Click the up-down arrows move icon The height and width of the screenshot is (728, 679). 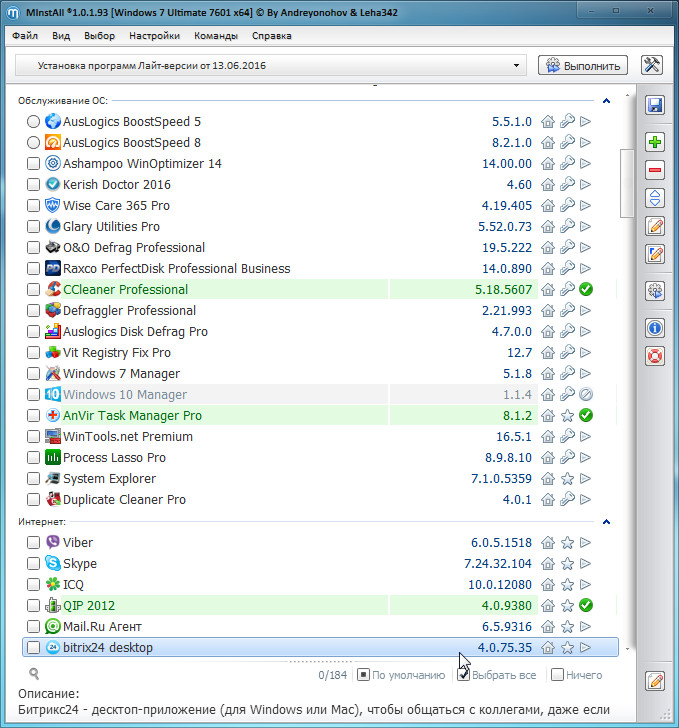click(x=655, y=198)
